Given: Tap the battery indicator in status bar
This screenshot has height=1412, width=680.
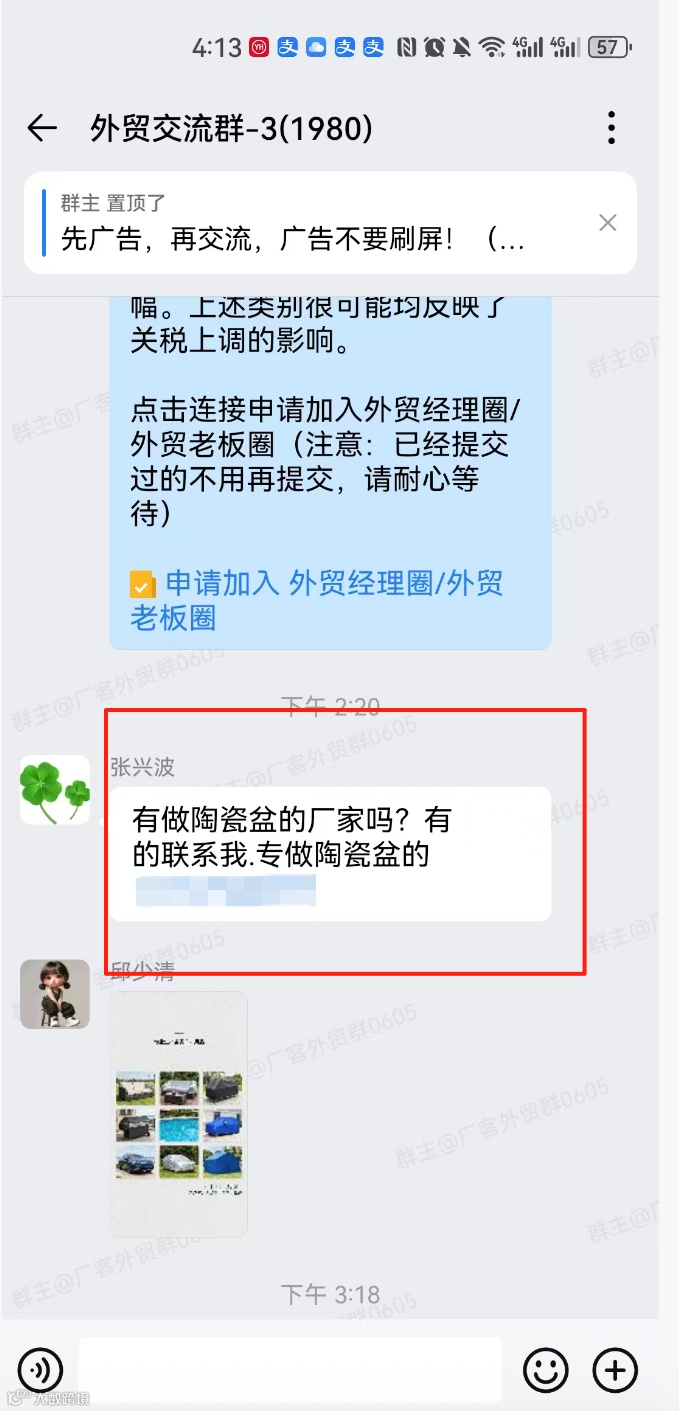Looking at the screenshot, I should click(x=610, y=47).
